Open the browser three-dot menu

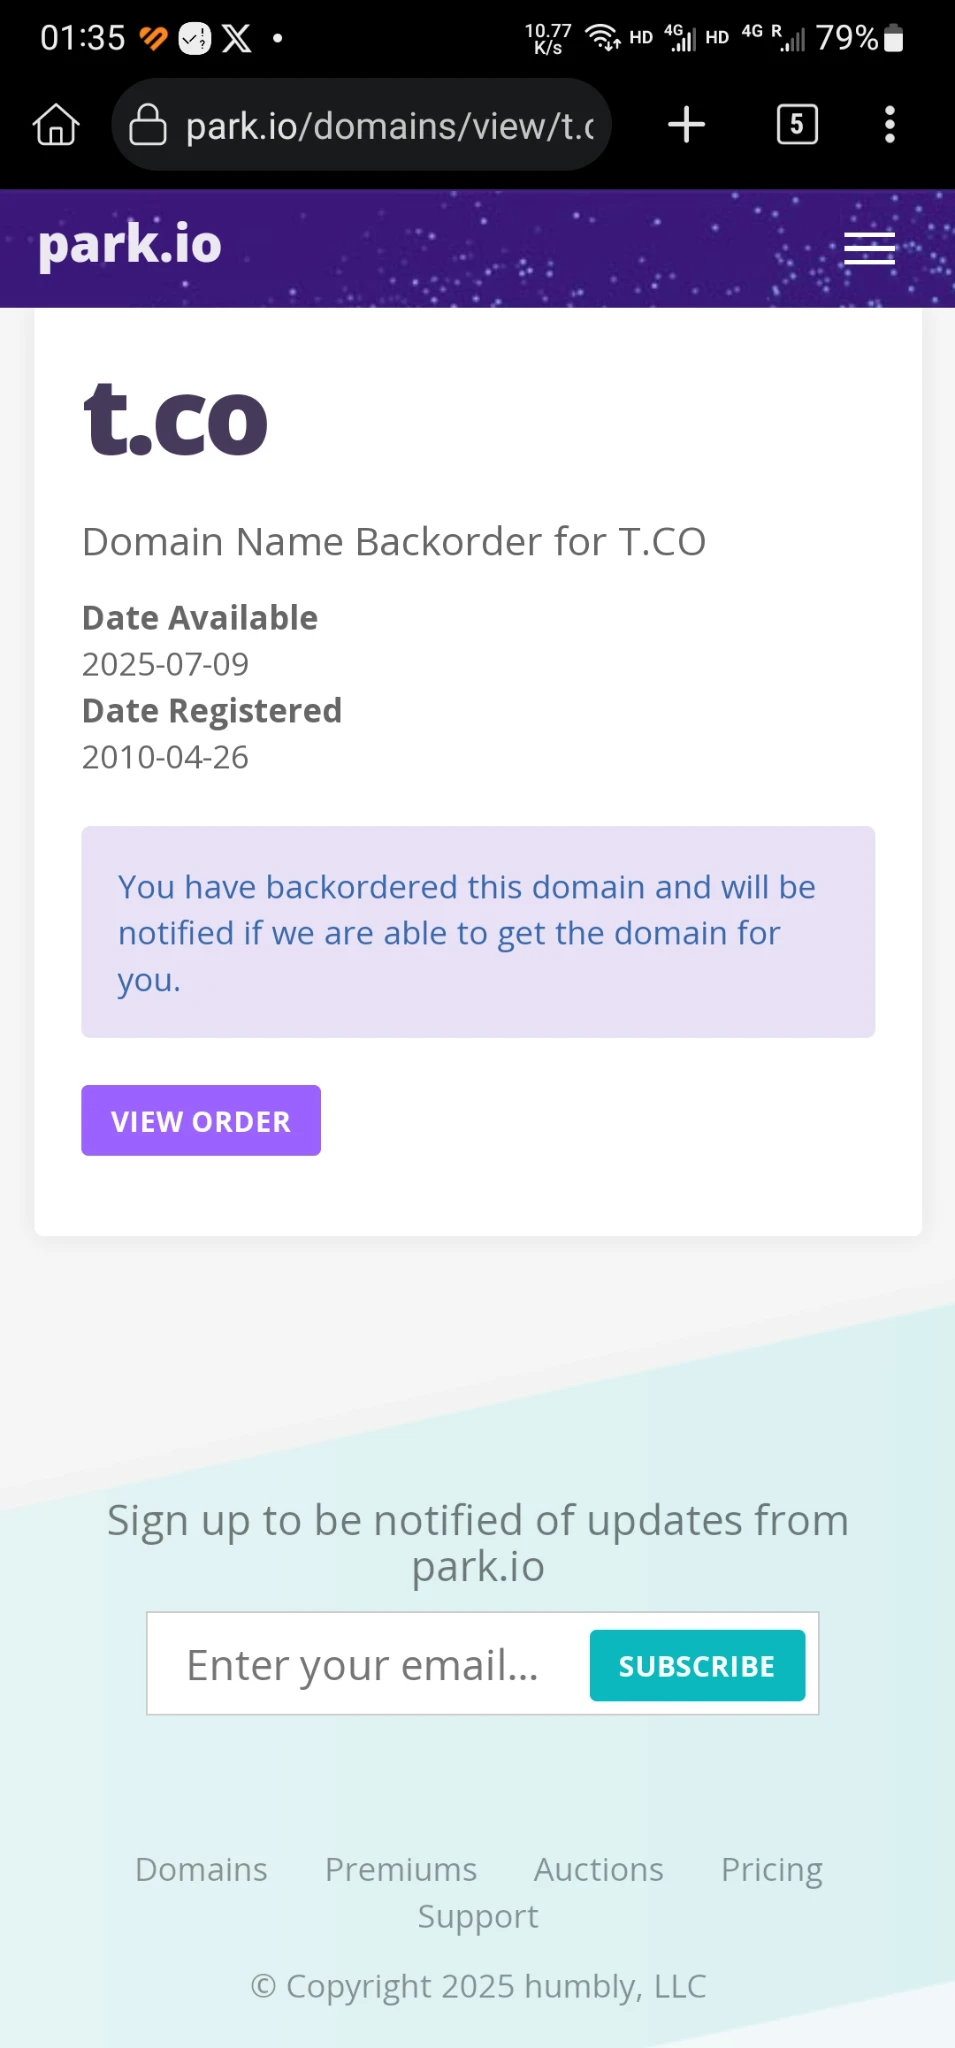[889, 126]
